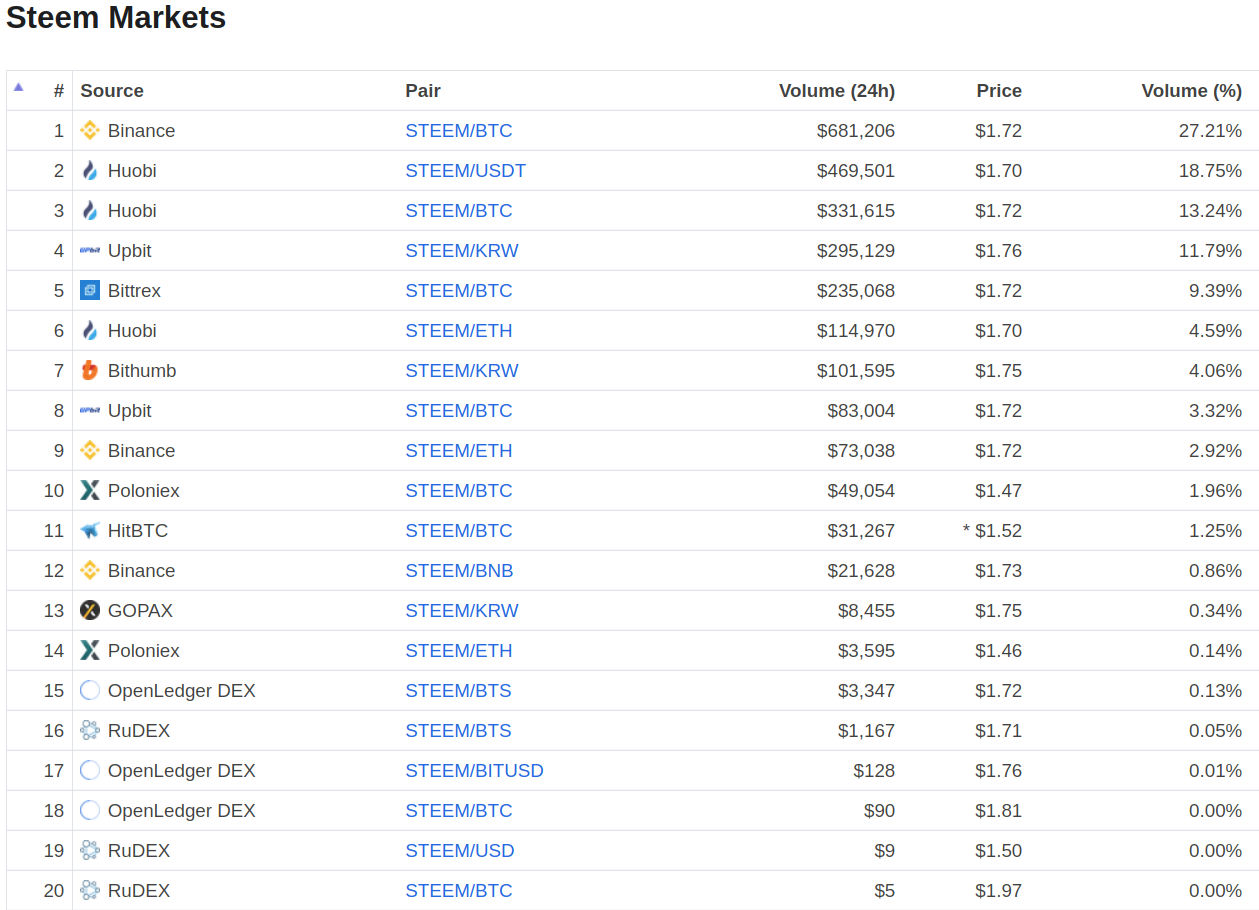Click the Huobi icon in row 2

(x=90, y=170)
